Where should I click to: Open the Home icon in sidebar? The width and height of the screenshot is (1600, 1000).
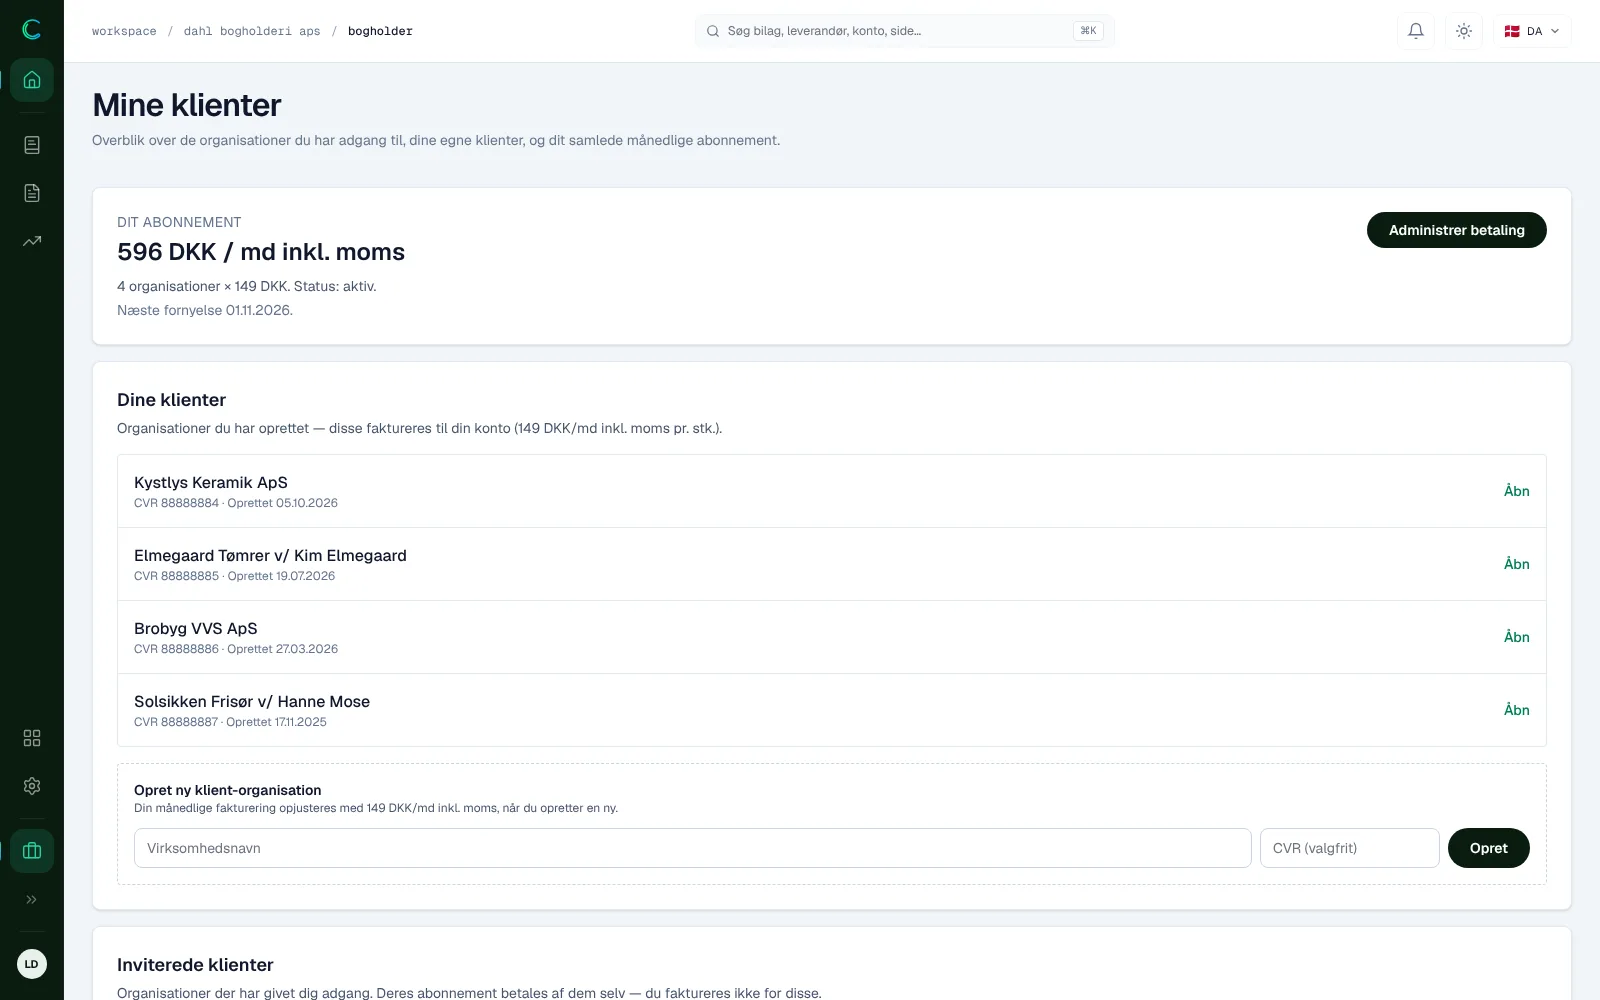[32, 80]
